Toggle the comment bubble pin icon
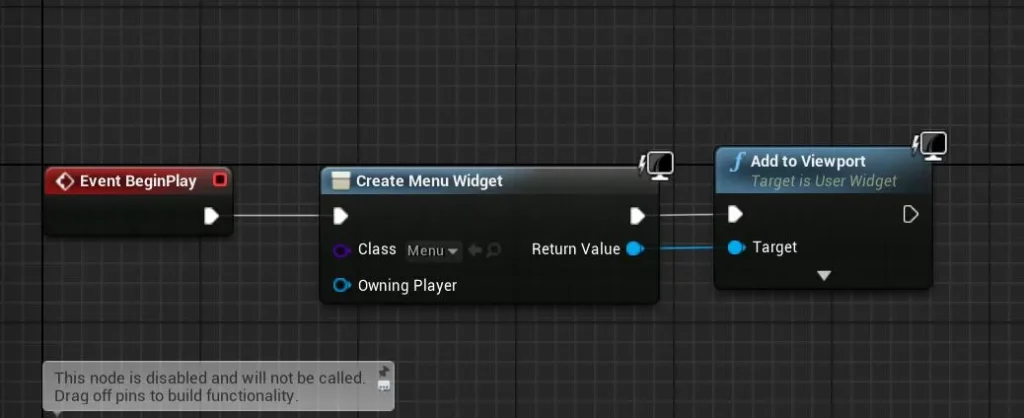The width and height of the screenshot is (1024, 418). pos(383,372)
